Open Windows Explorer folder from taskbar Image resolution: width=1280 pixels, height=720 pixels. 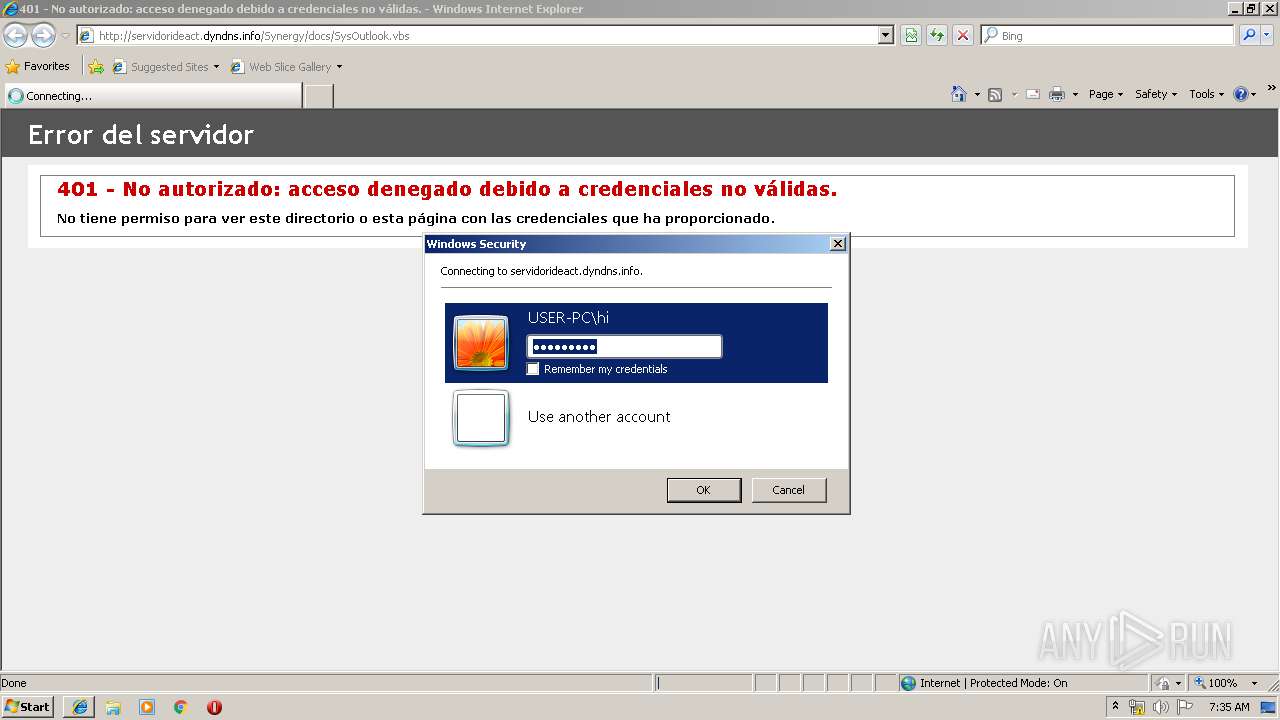(113, 707)
